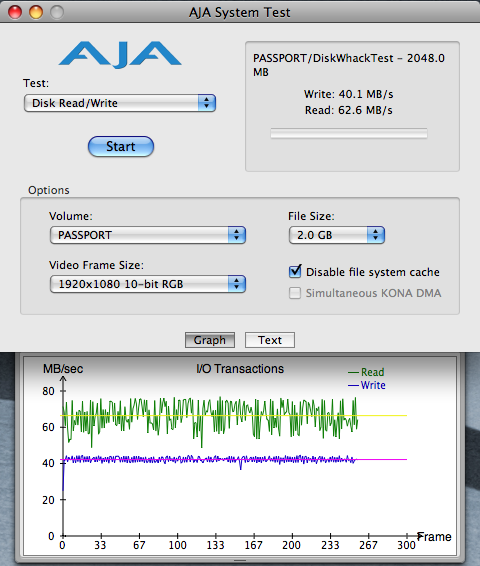
Task: Click the green Read legend entry
Action: tap(366, 372)
